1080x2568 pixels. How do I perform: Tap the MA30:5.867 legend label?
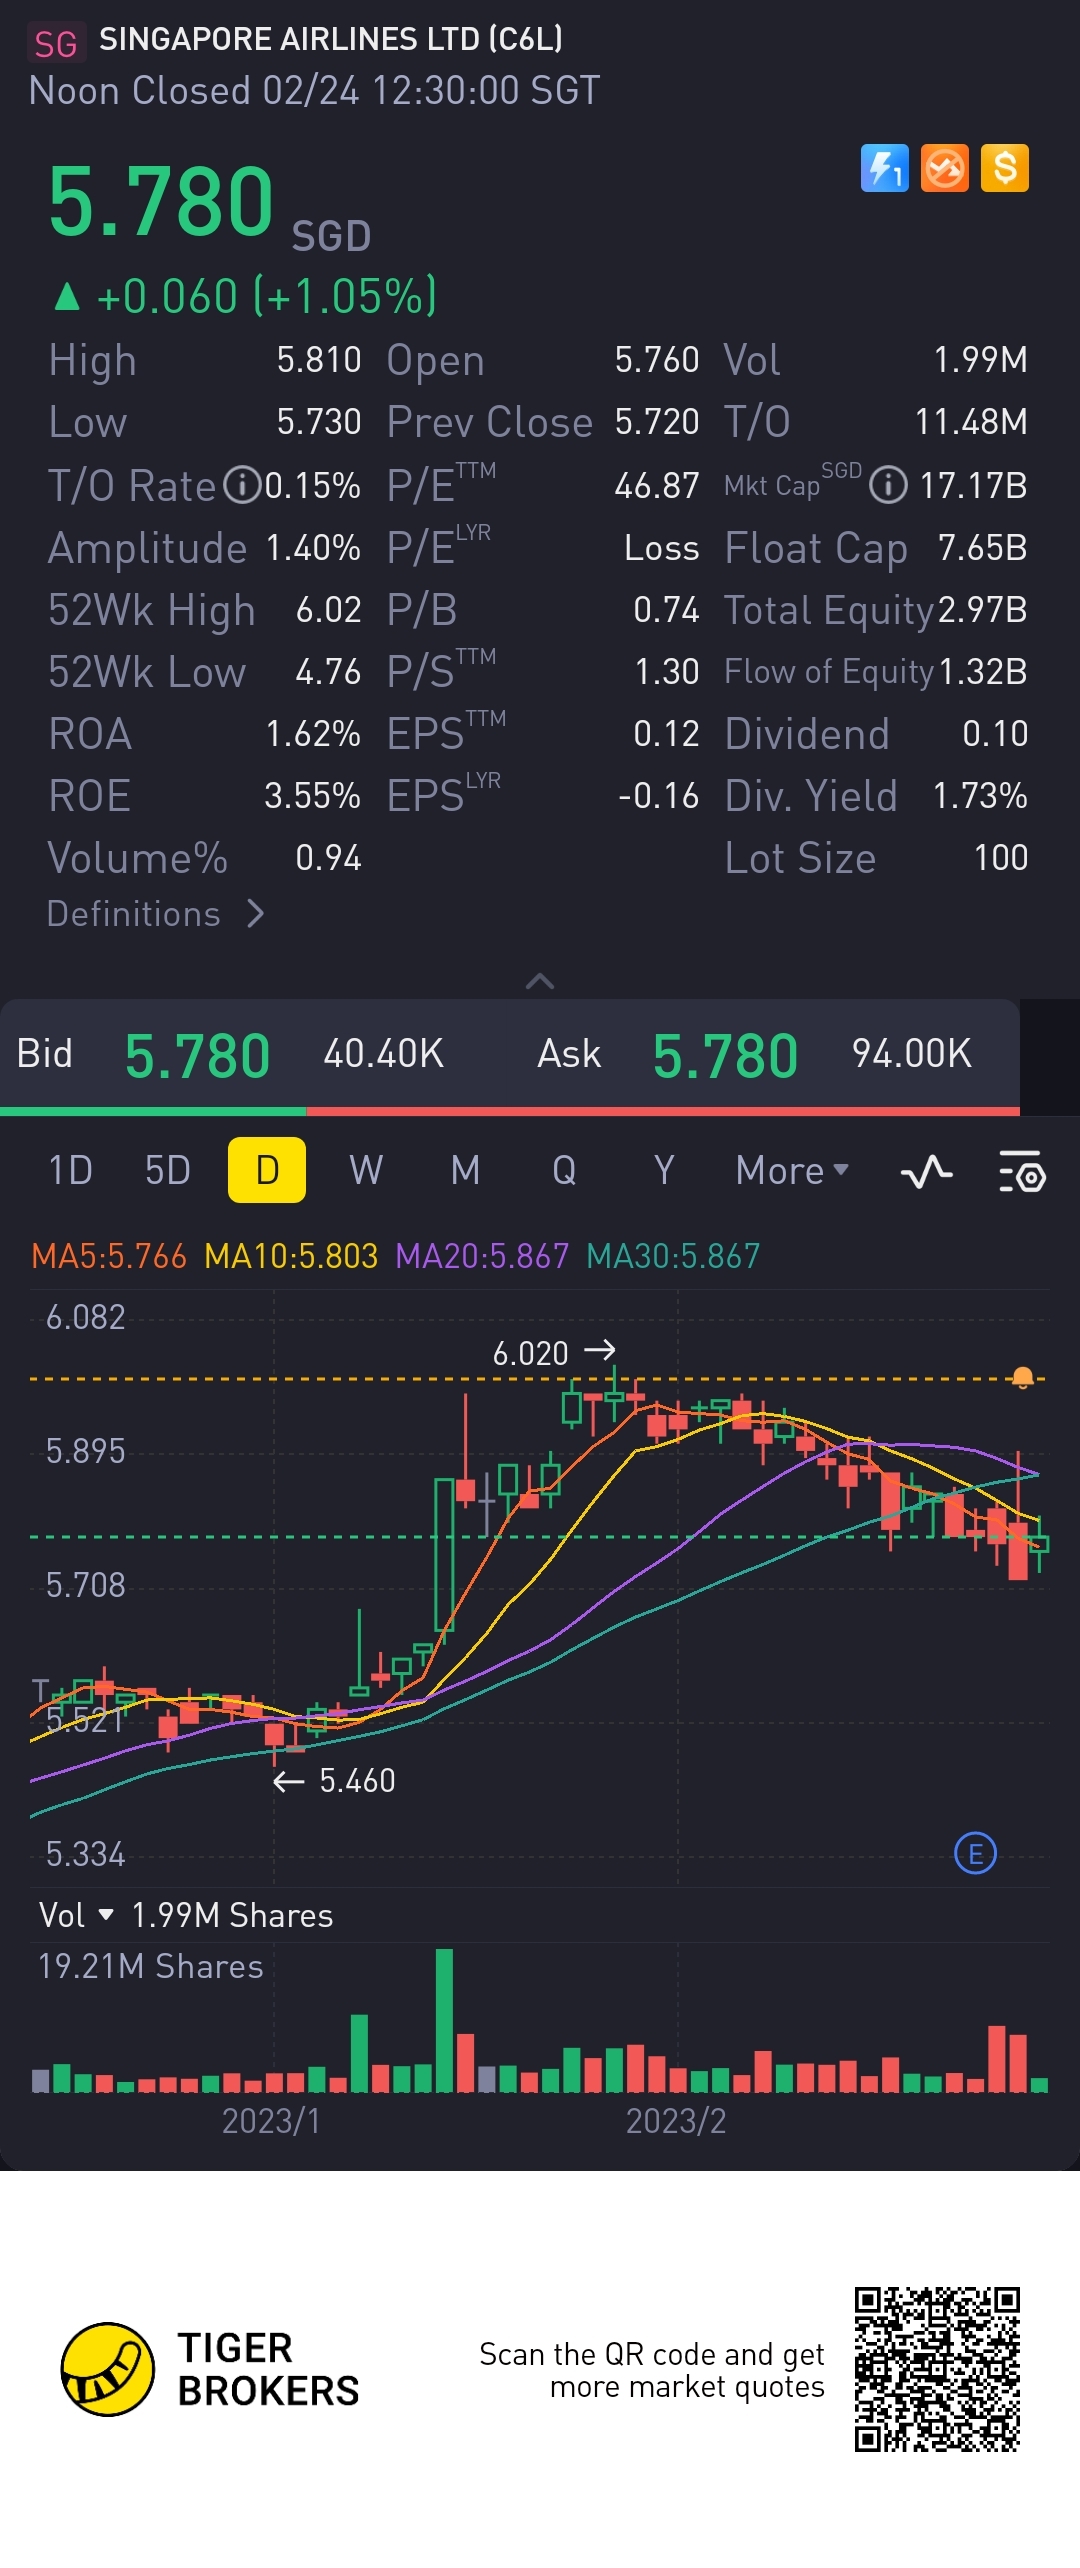point(673,1256)
